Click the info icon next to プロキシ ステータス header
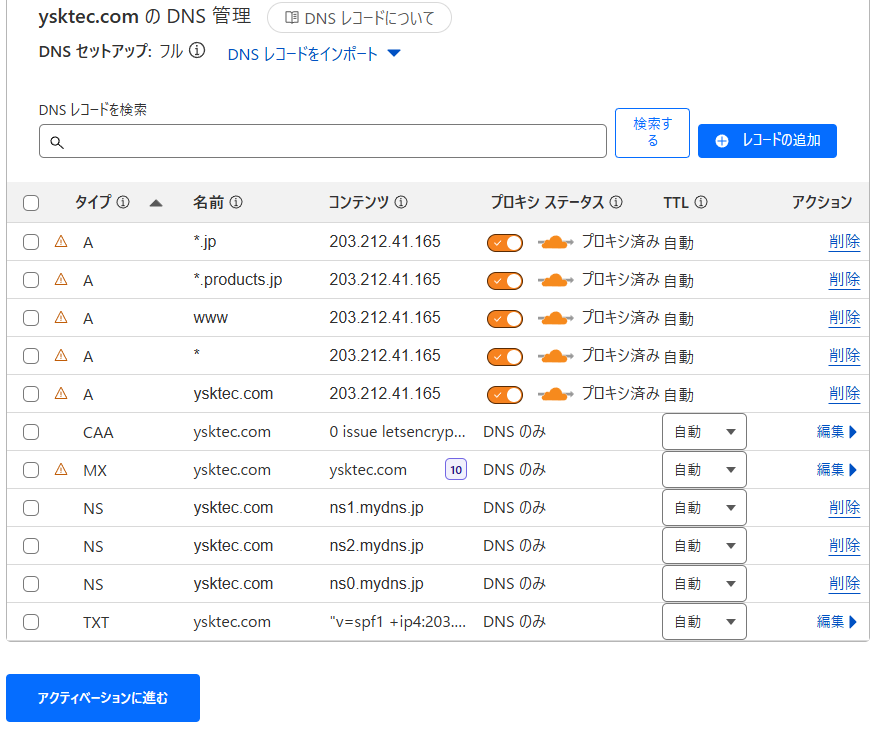This screenshot has width=879, height=732. tap(616, 202)
